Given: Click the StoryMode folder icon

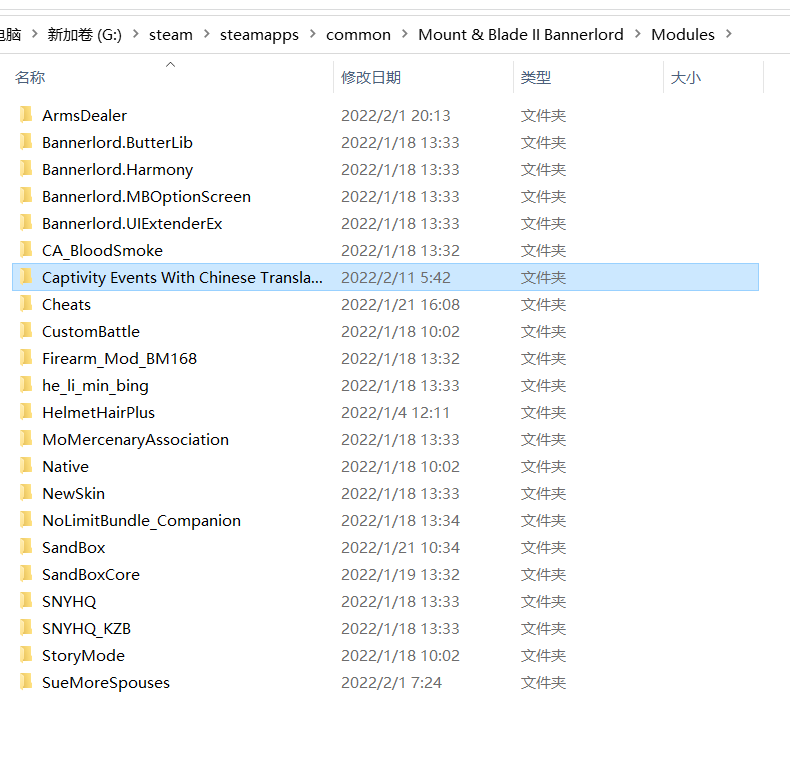Looking at the screenshot, I should [x=26, y=655].
